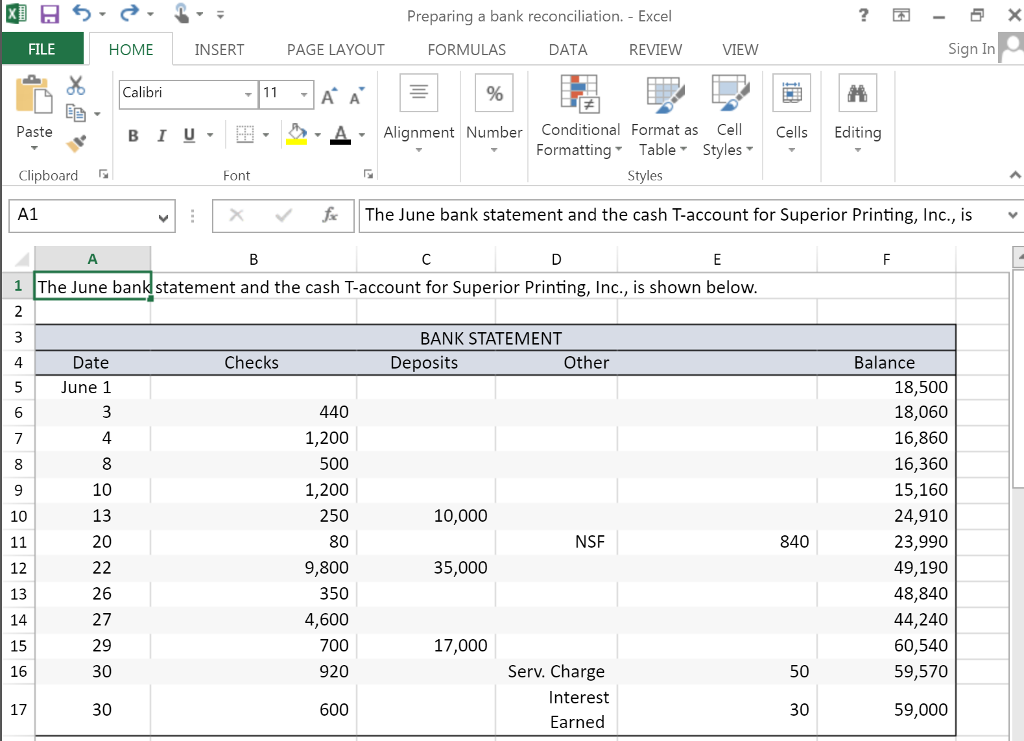This screenshot has width=1024, height=741.
Task: Switch to the FORMULAS tab
Action: pyautogui.click(x=466, y=49)
